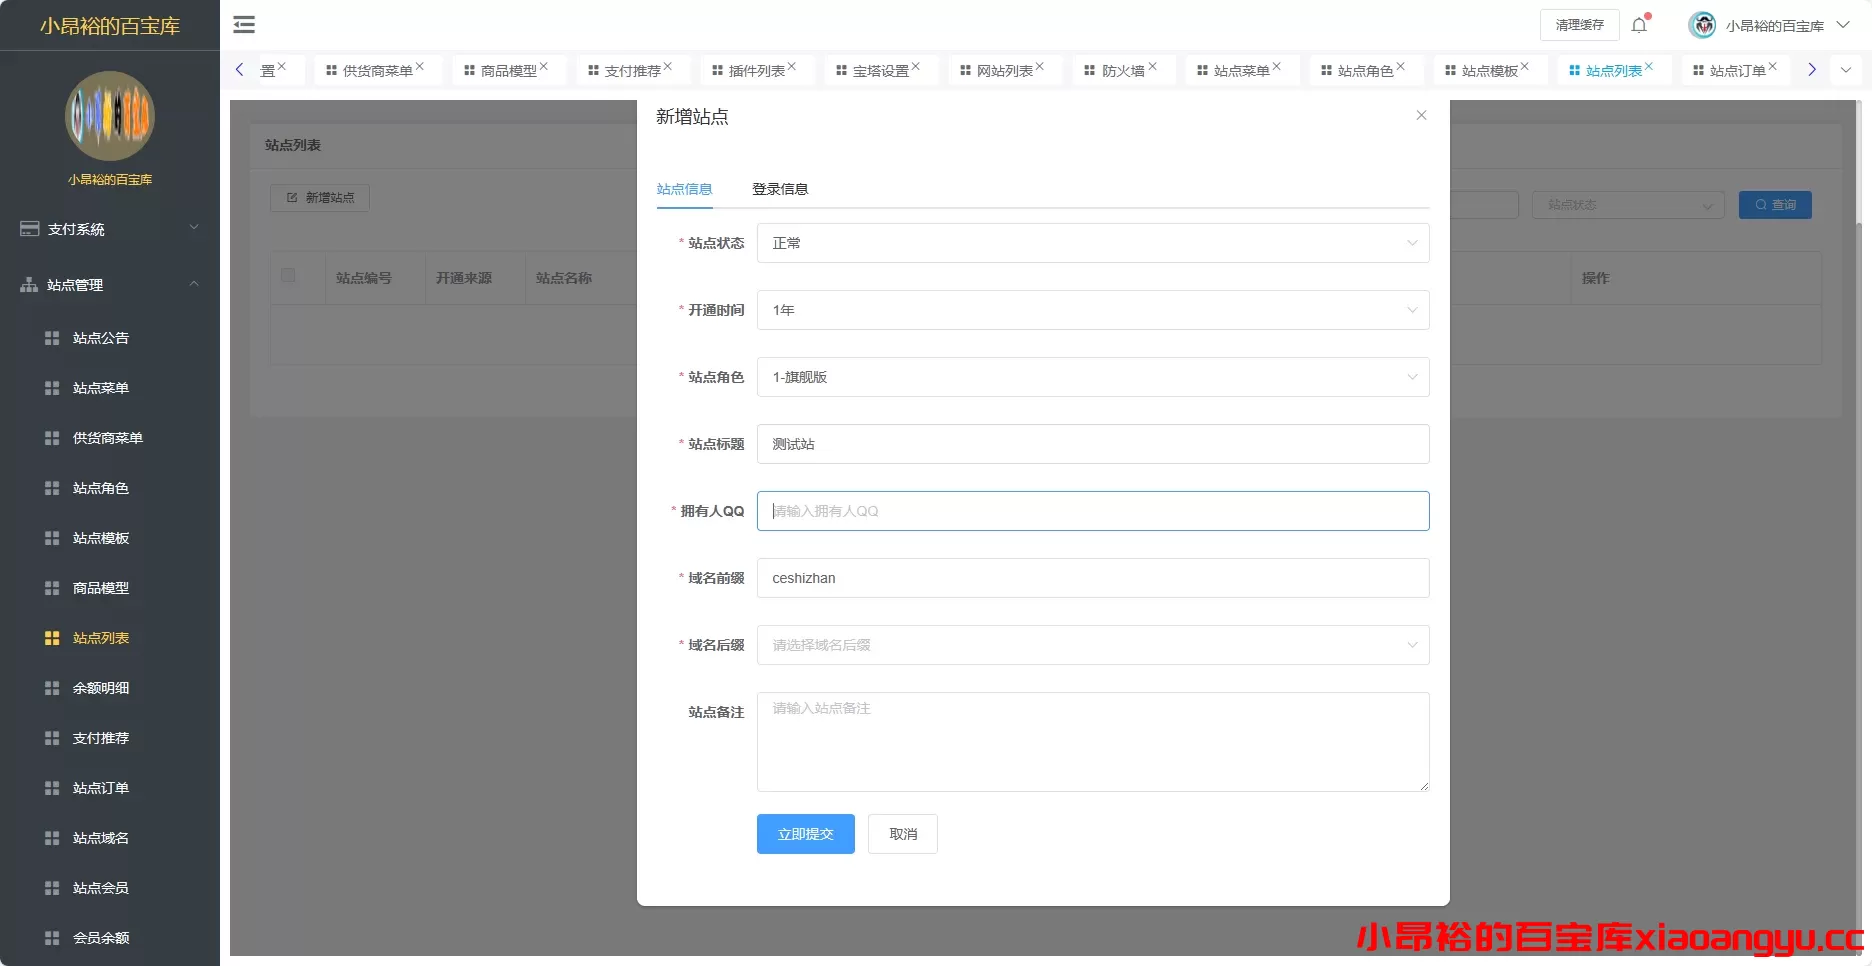Click the 清理缓存 button
The image size is (1872, 966).
pos(1578,25)
